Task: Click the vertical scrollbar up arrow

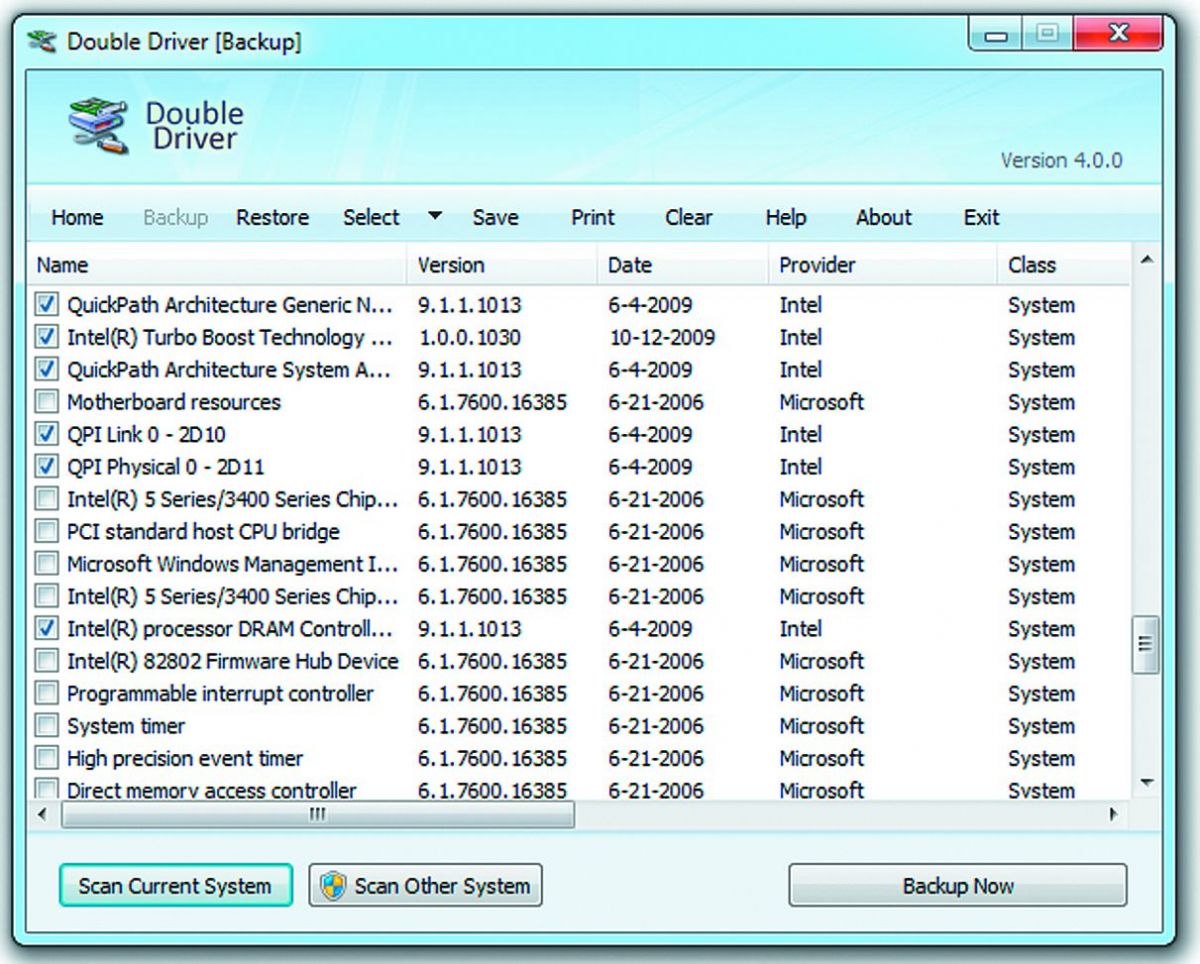Action: [x=1146, y=261]
